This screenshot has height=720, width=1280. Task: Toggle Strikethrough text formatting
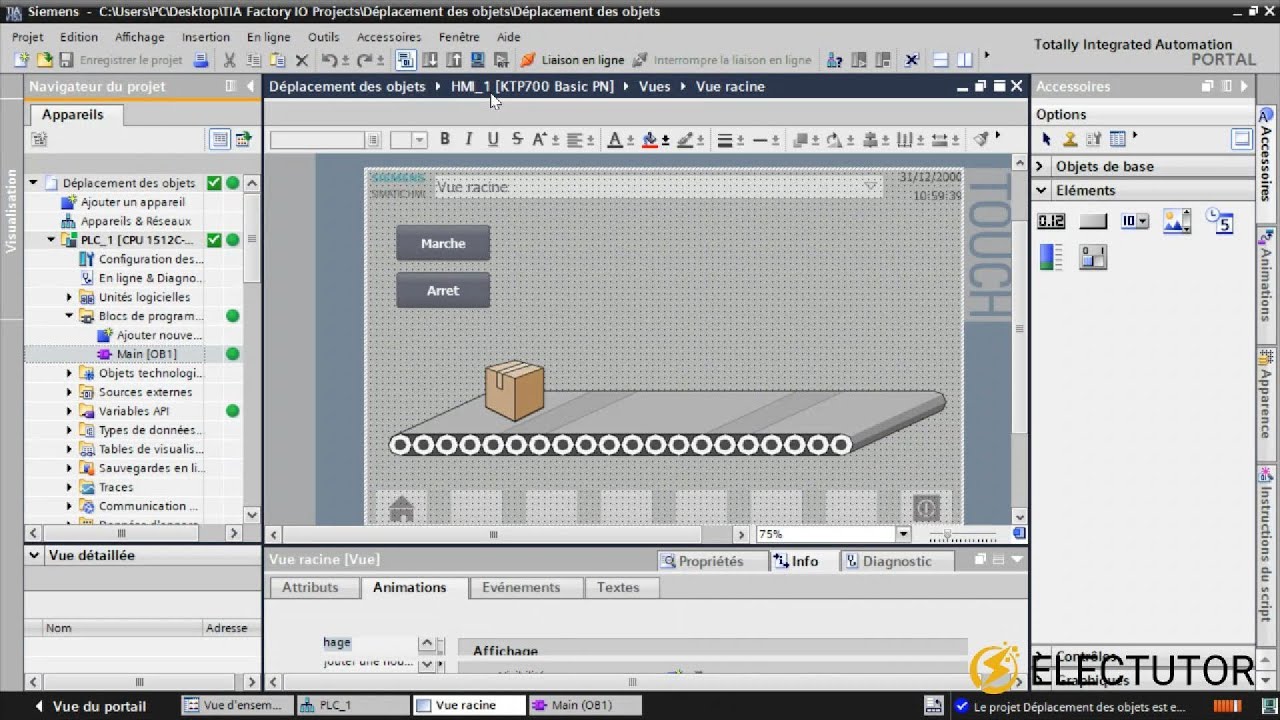(x=516, y=140)
